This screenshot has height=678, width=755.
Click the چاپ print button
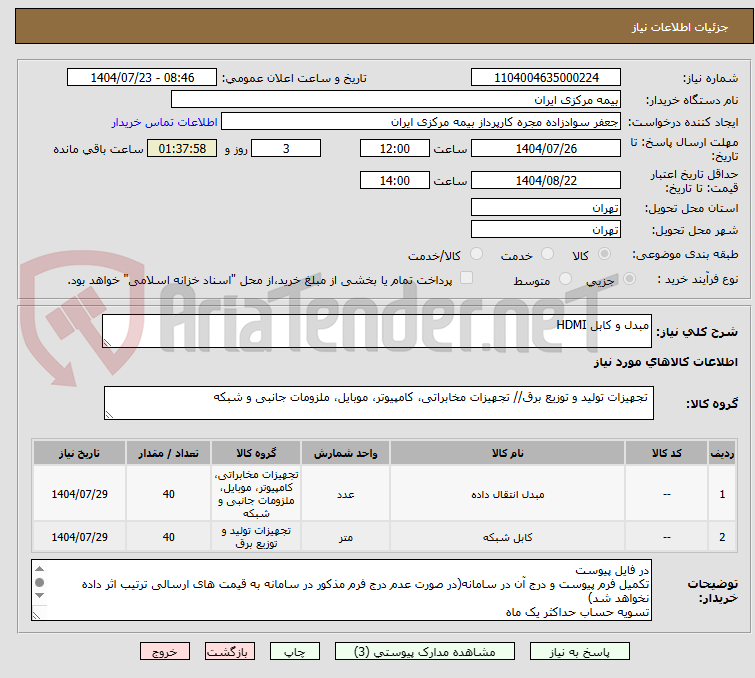(294, 652)
